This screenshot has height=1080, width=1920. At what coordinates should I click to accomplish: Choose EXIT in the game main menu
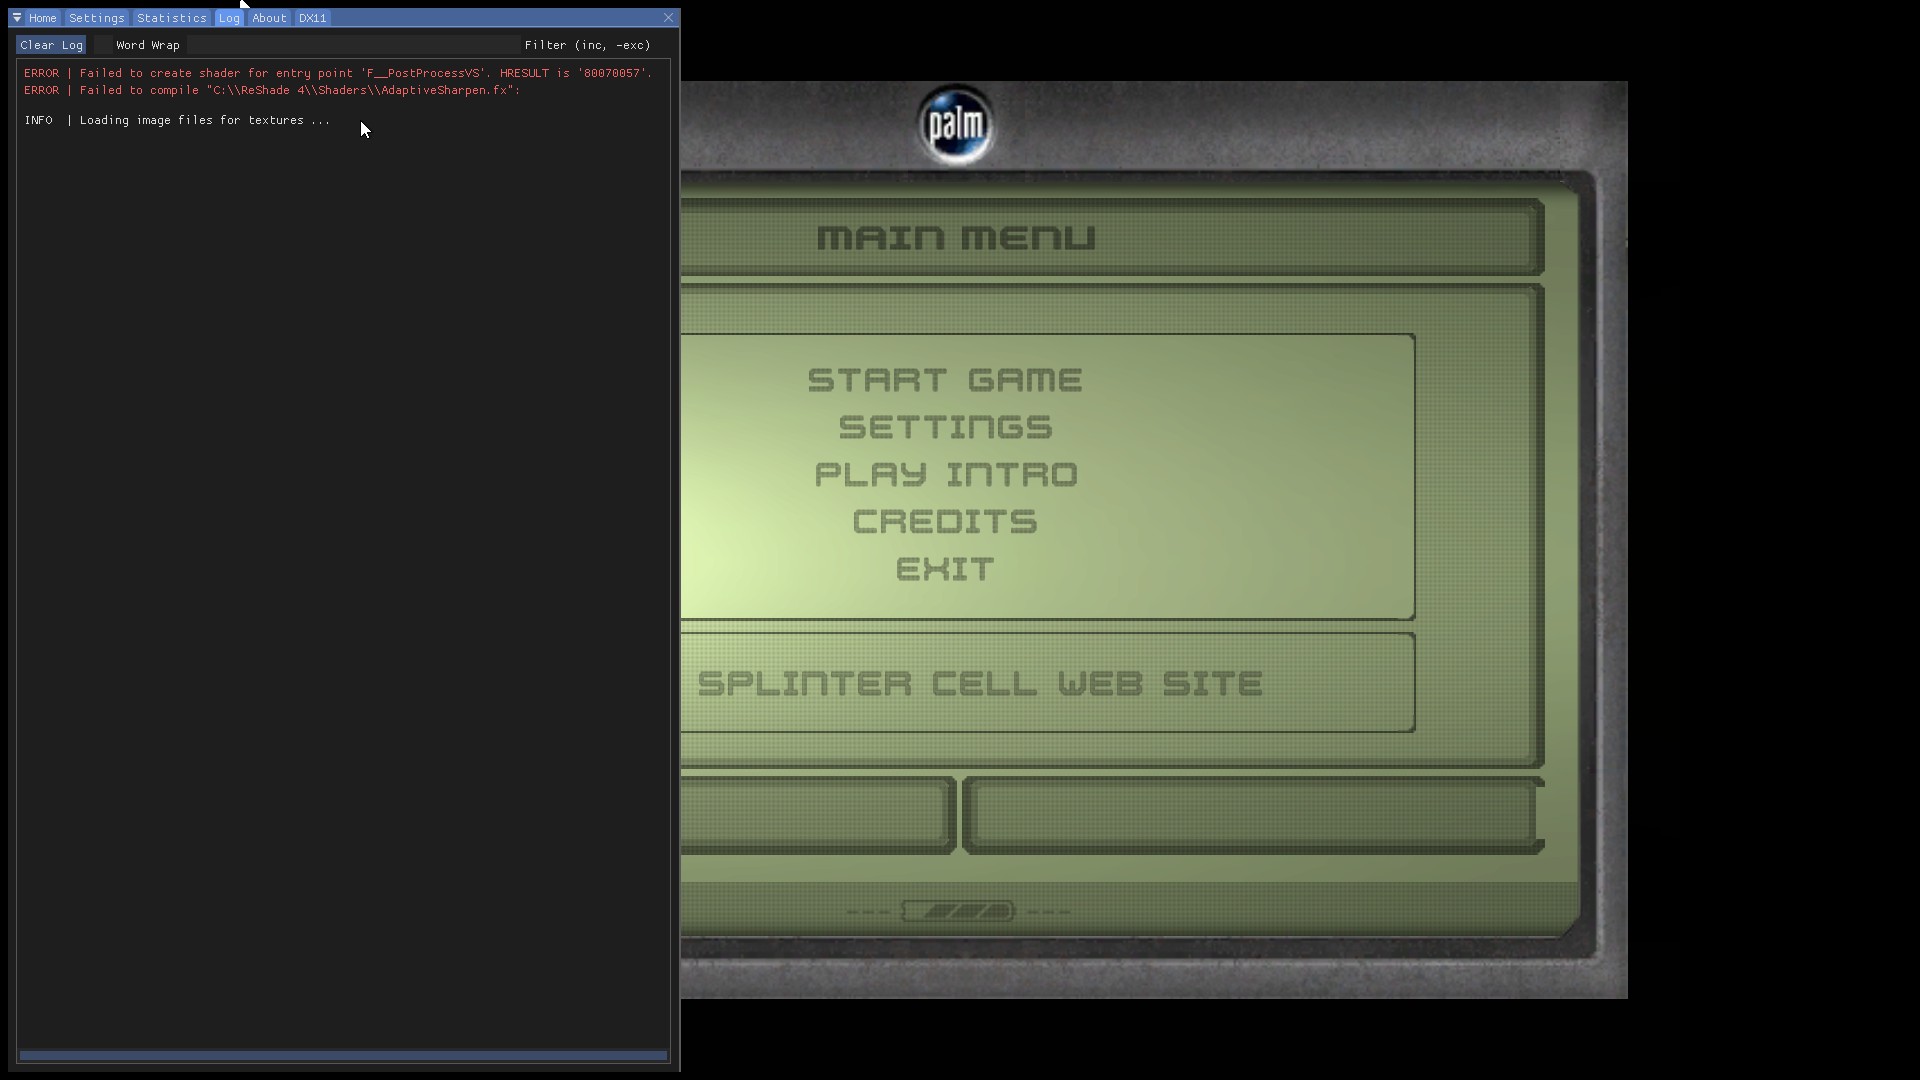click(x=945, y=569)
